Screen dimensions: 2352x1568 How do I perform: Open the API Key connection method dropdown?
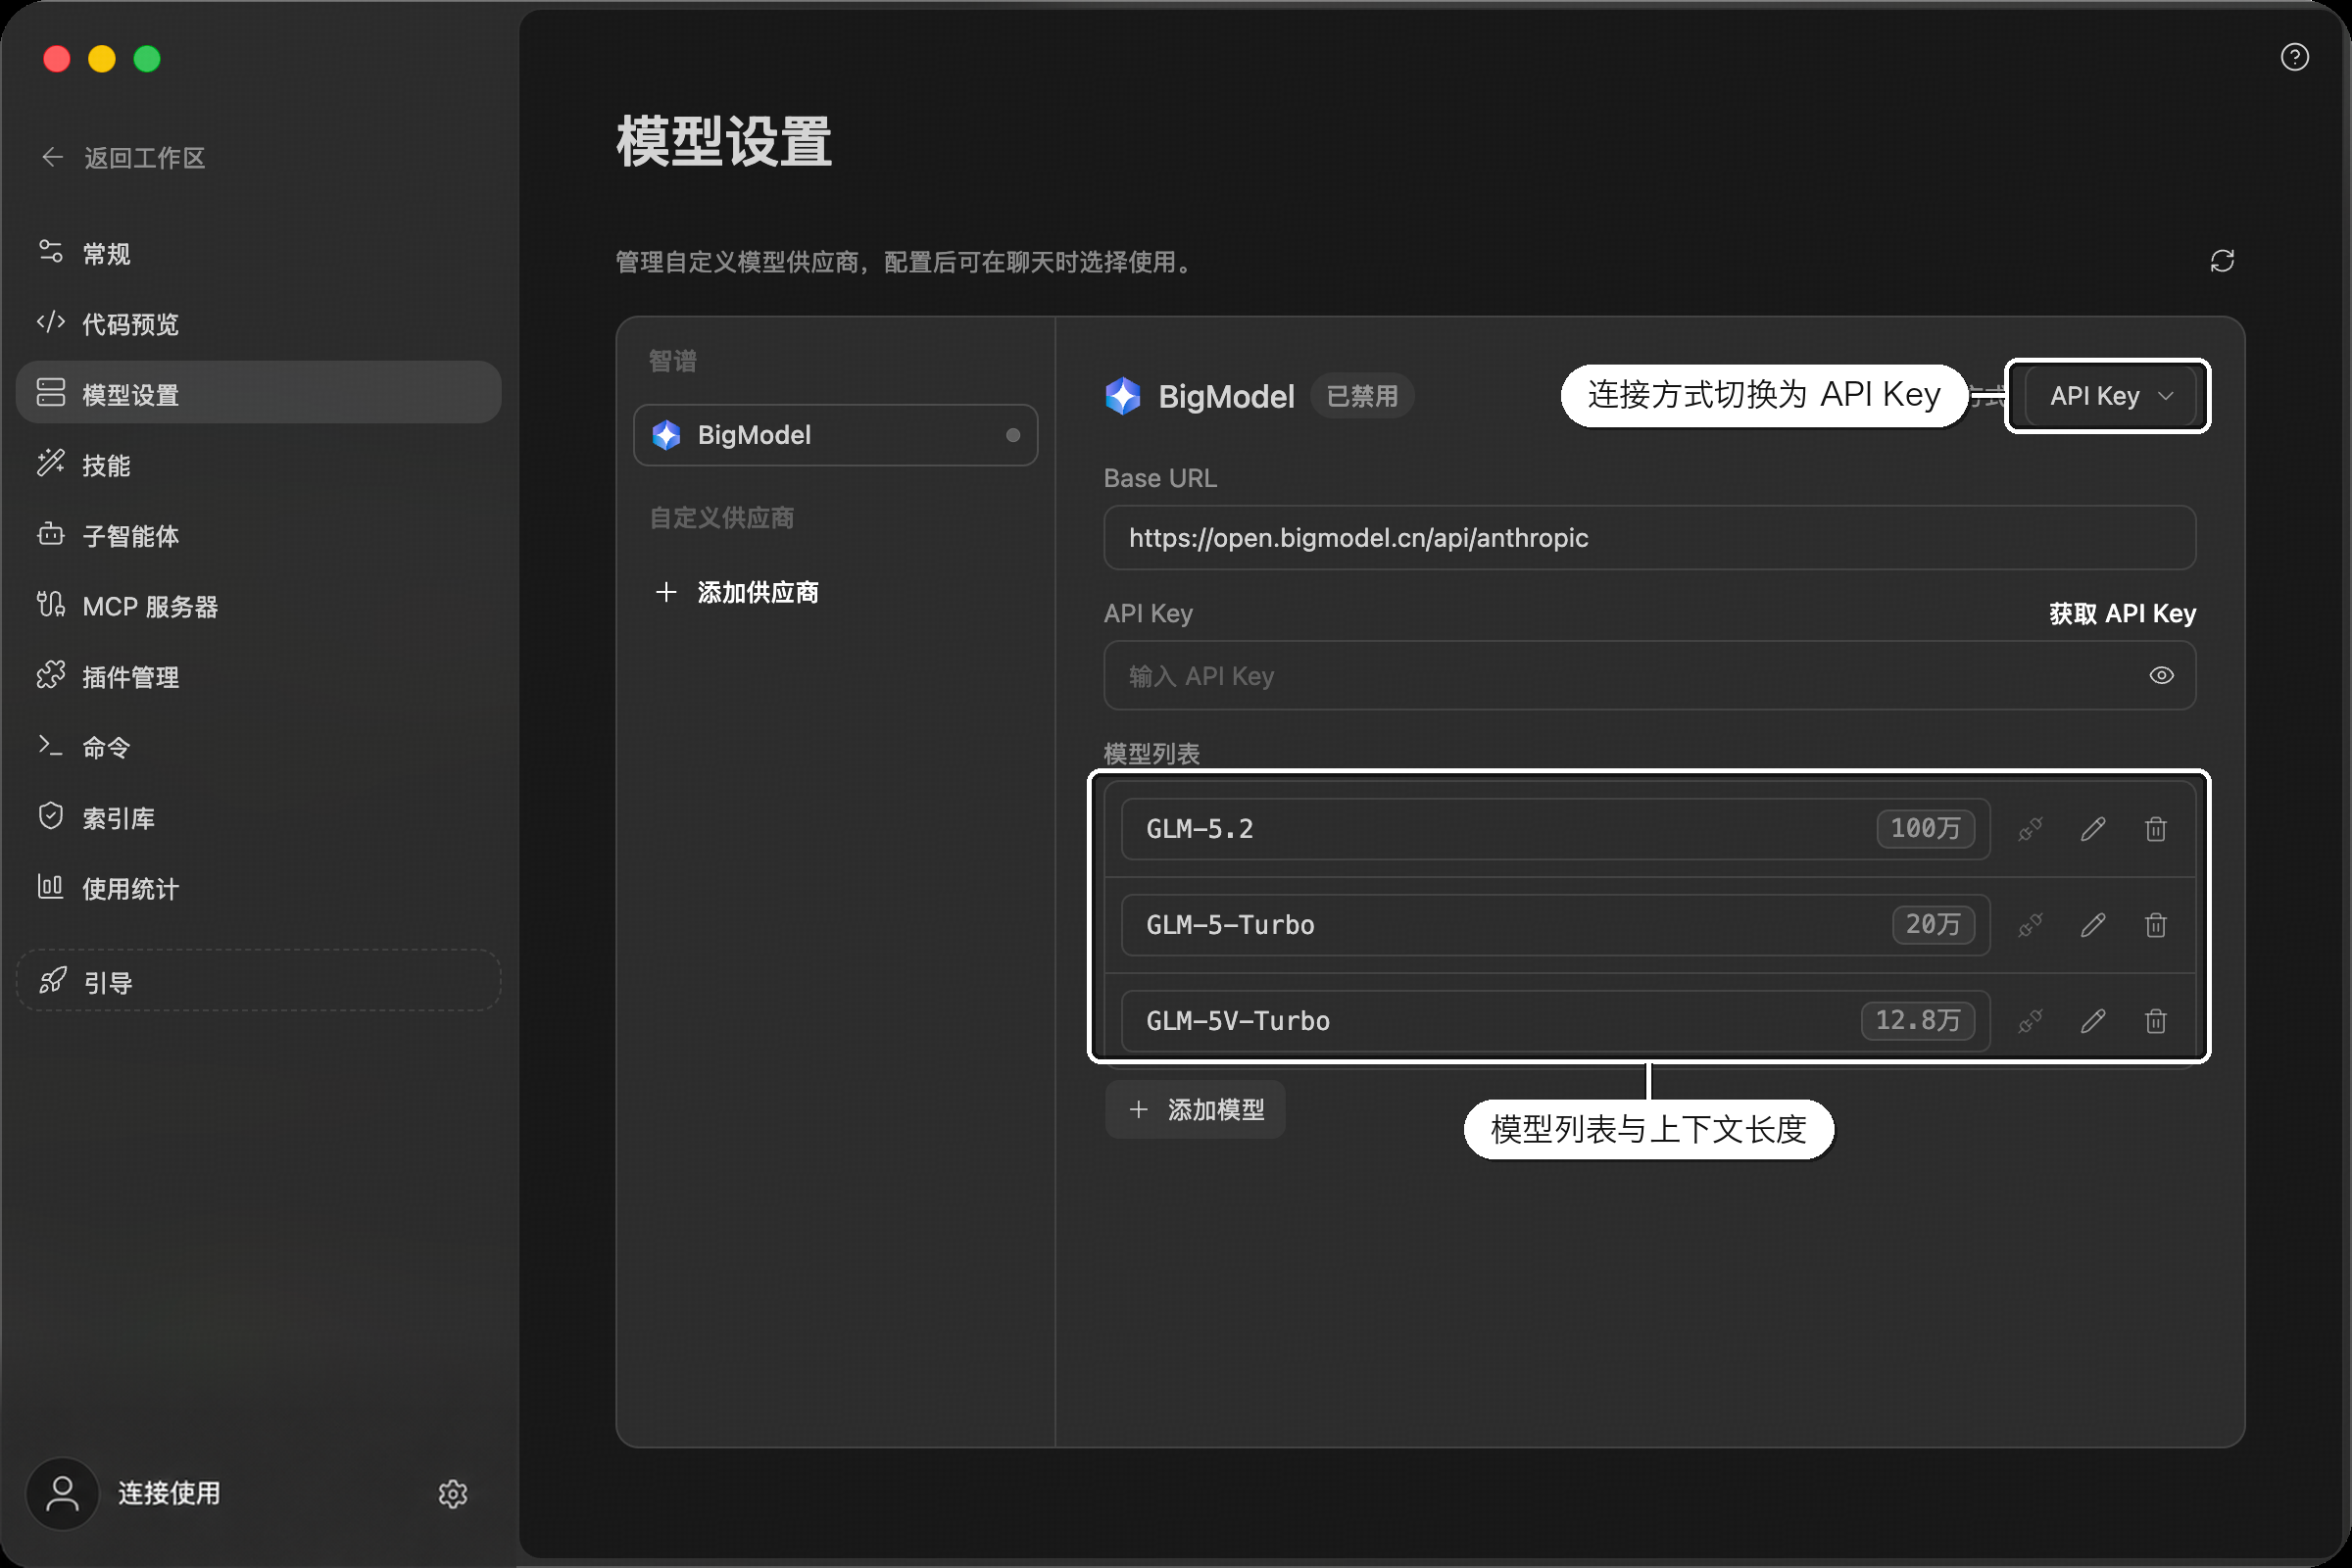[2109, 396]
